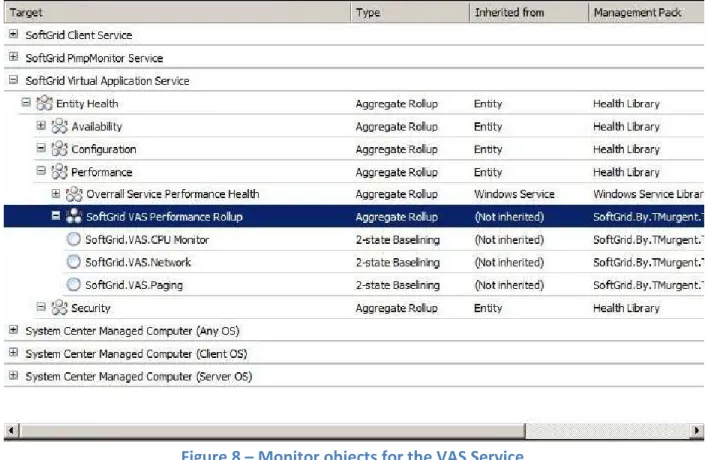This screenshot has width=708, height=460.
Task: Expand SoftGrid Client Service node
Action: 14,34
